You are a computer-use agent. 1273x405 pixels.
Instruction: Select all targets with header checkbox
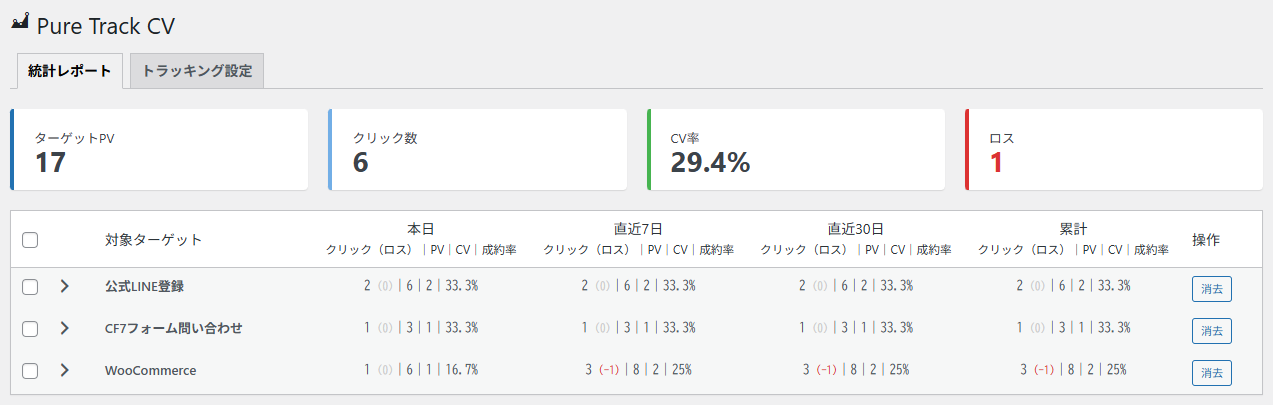[x=30, y=240]
